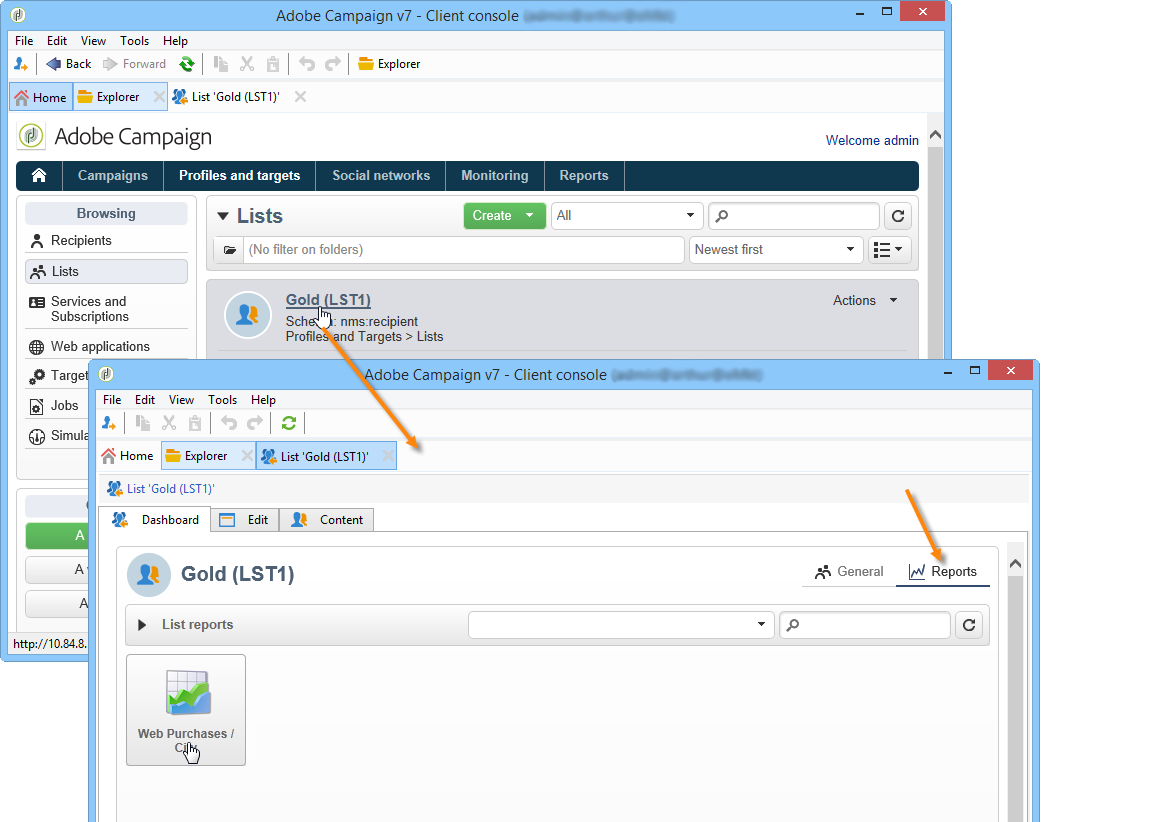Click No filter on folders field
This screenshot has height=822, width=1150.
click(x=464, y=250)
